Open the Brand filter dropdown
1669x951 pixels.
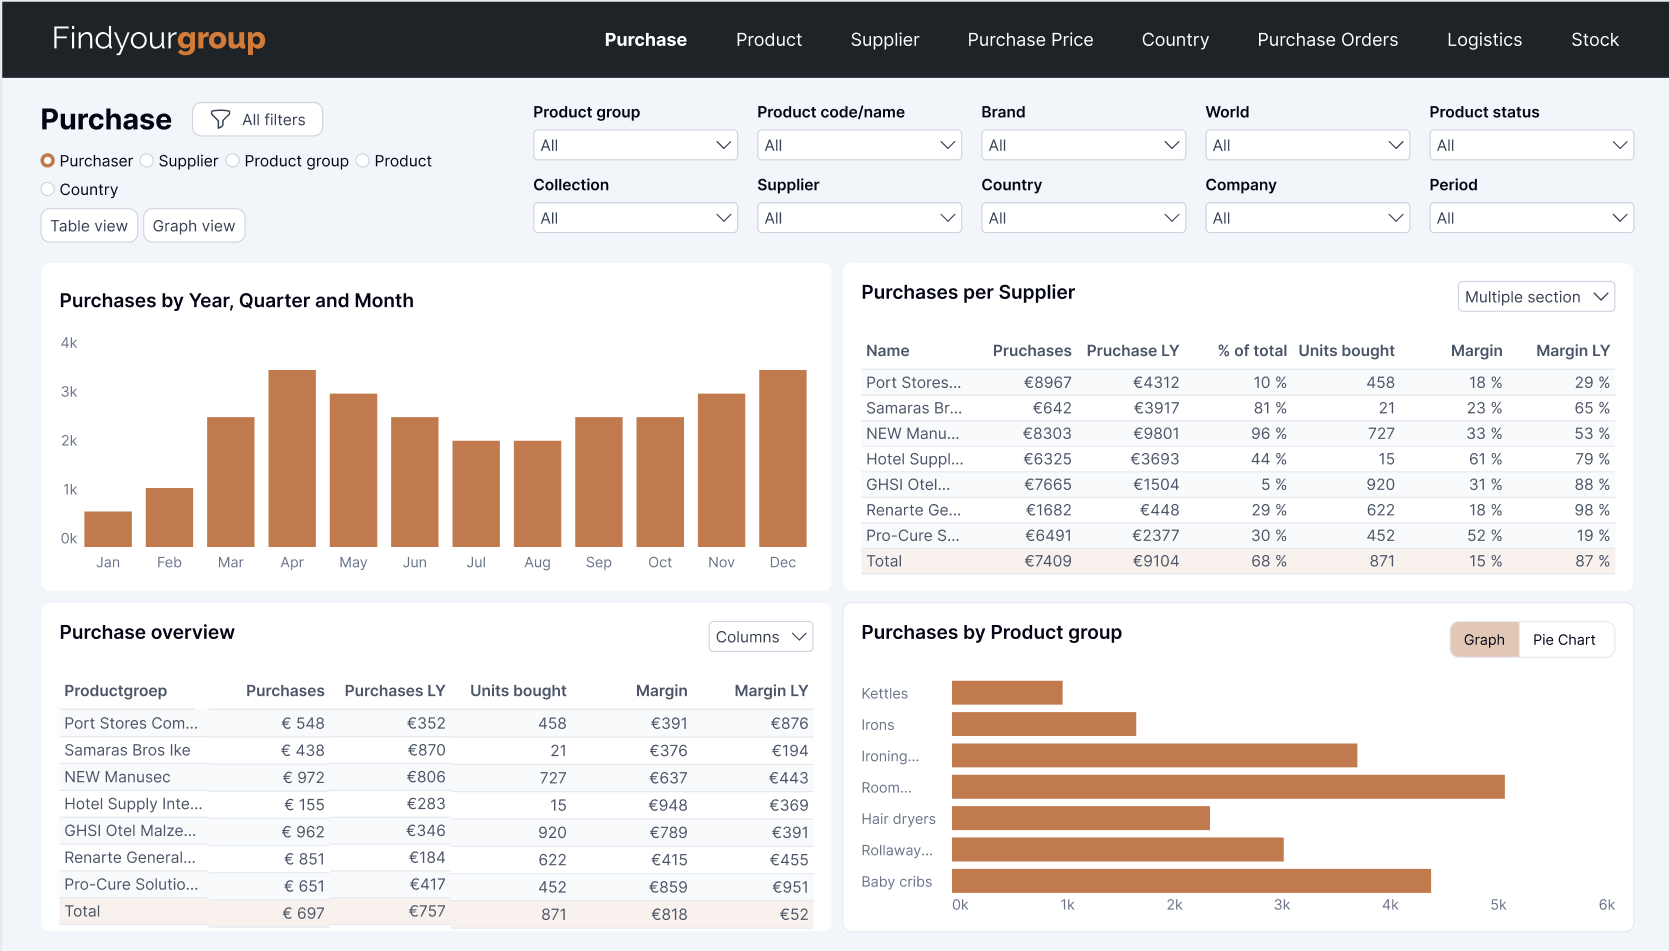(1084, 145)
